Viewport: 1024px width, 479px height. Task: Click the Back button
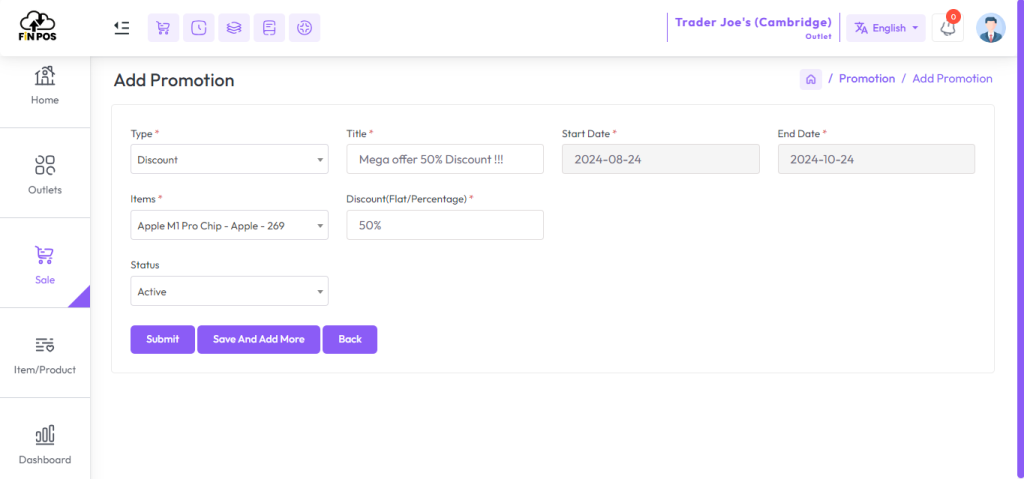350,339
